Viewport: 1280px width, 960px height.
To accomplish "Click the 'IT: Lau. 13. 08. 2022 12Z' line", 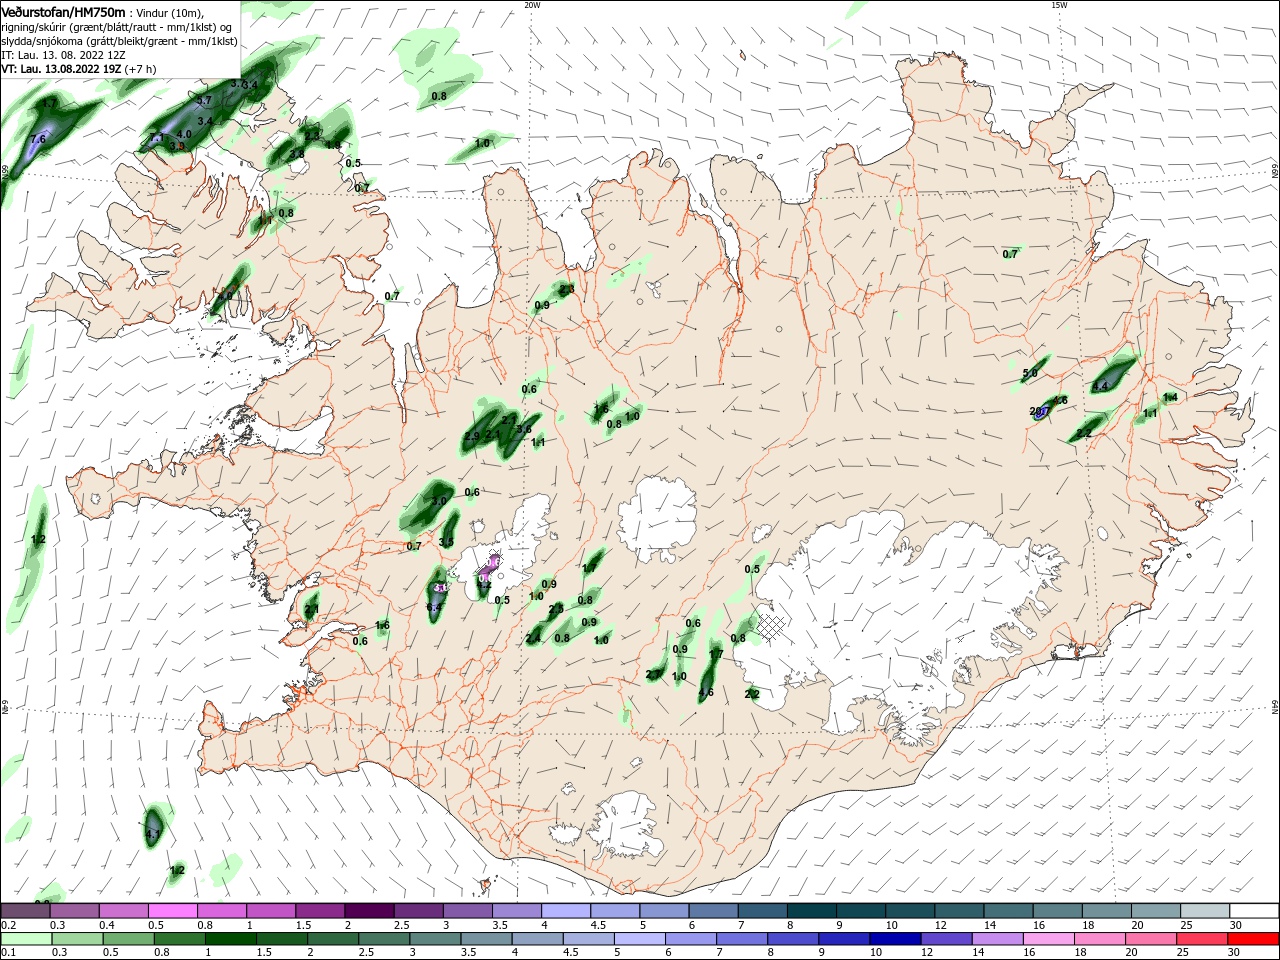I will (64, 55).
